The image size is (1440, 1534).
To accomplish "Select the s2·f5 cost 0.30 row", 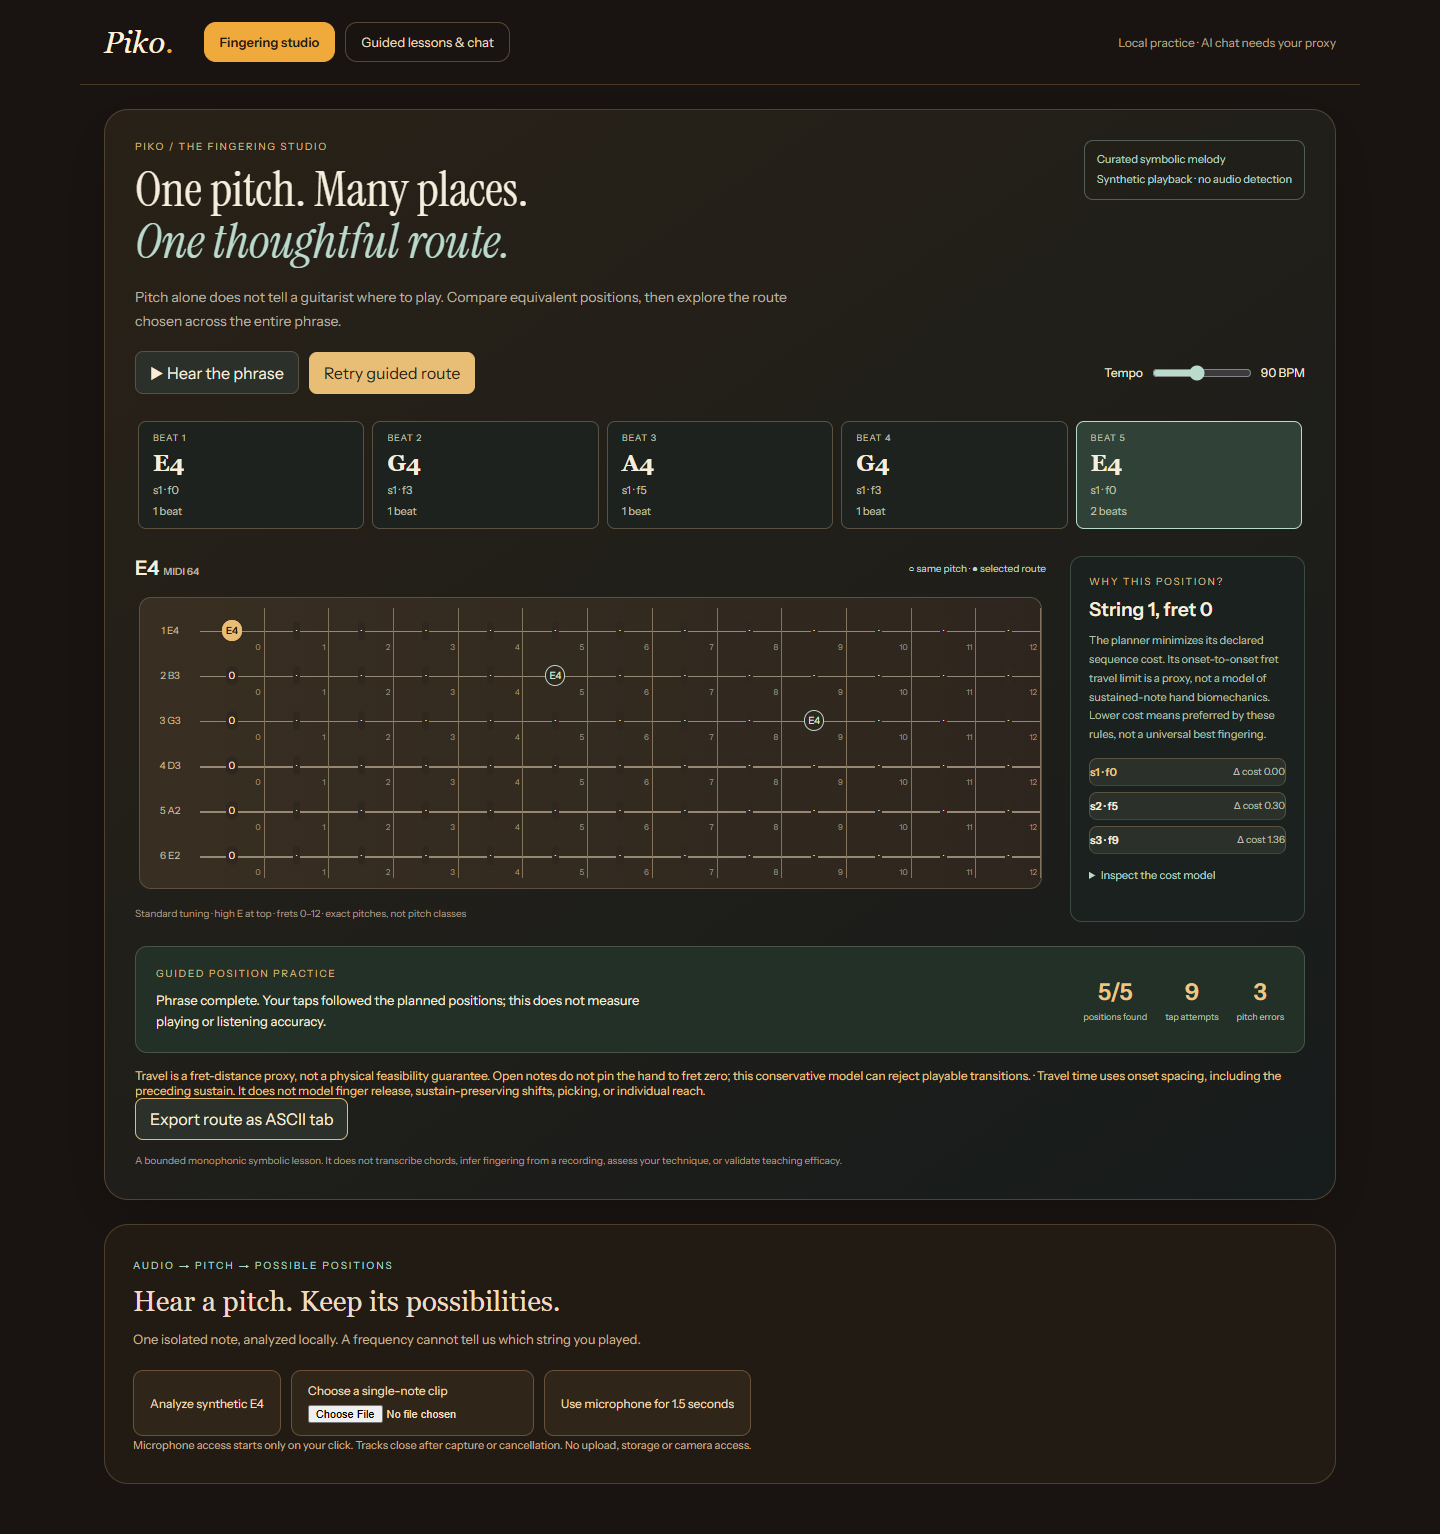I will pyautogui.click(x=1187, y=806).
